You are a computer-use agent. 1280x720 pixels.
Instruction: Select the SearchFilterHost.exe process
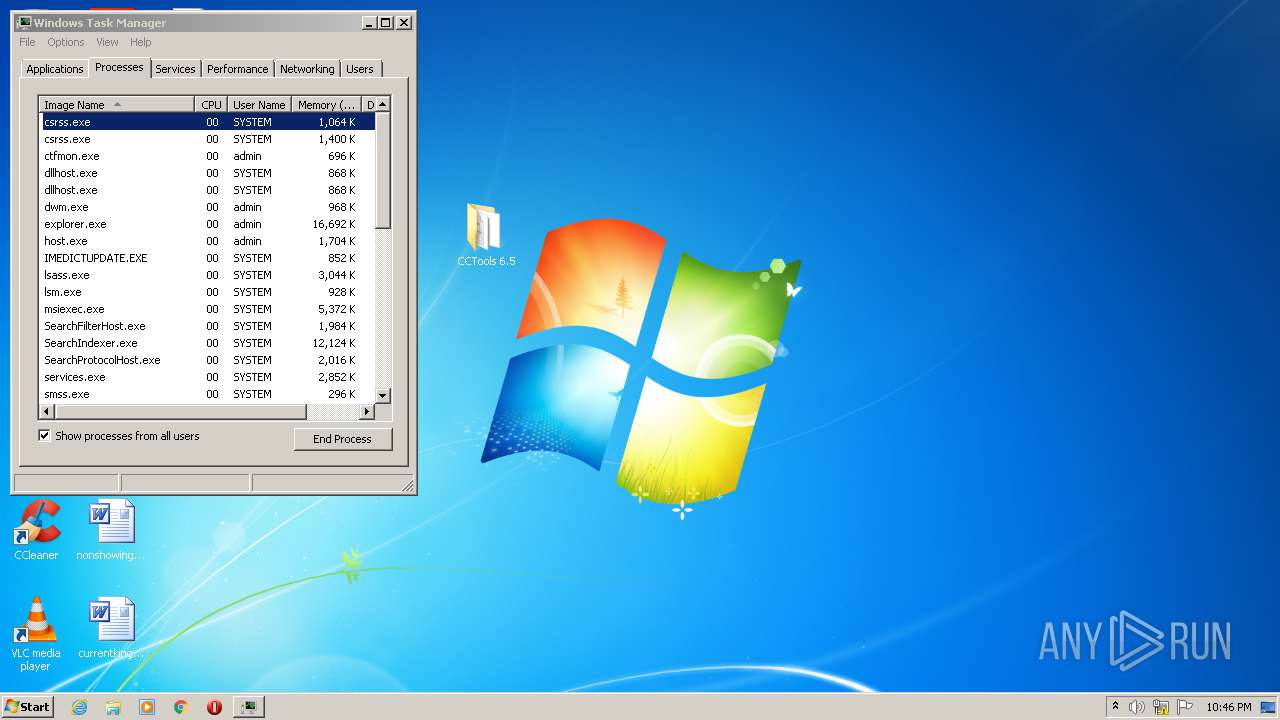tap(208, 326)
